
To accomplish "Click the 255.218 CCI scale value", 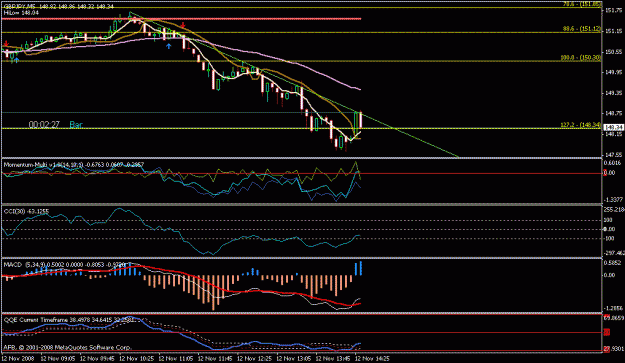I will 614,210.
